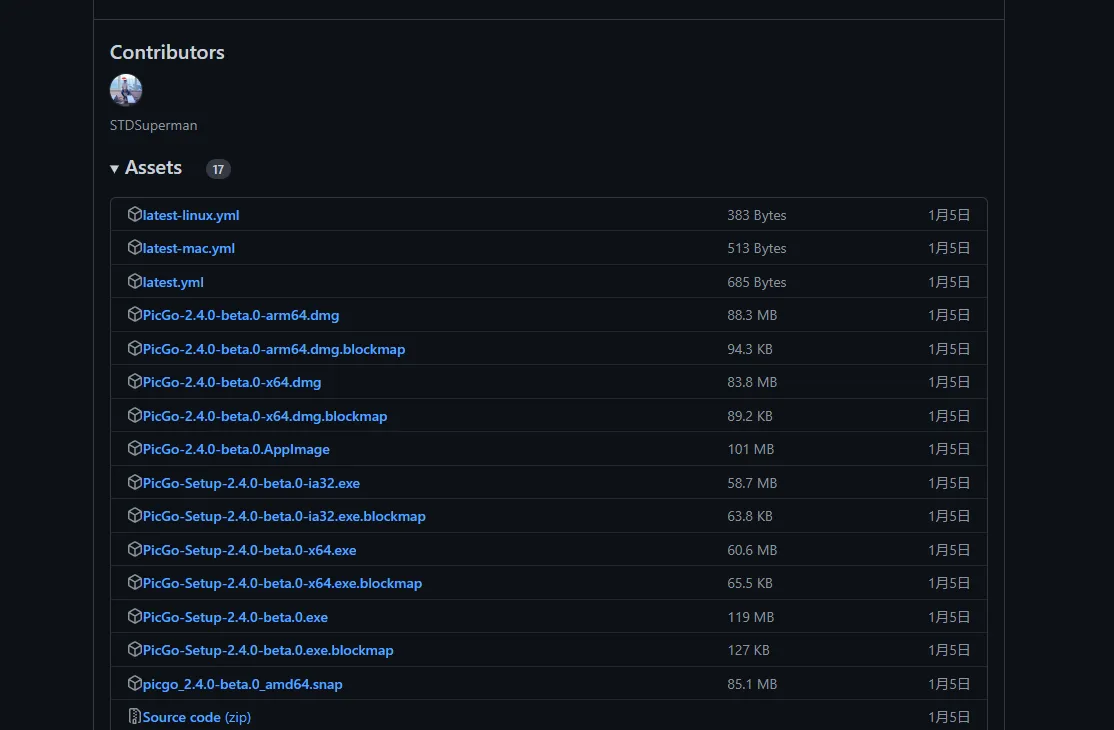Open latest-mac.yml file link
This screenshot has width=1114, height=730.
pyautogui.click(x=189, y=248)
